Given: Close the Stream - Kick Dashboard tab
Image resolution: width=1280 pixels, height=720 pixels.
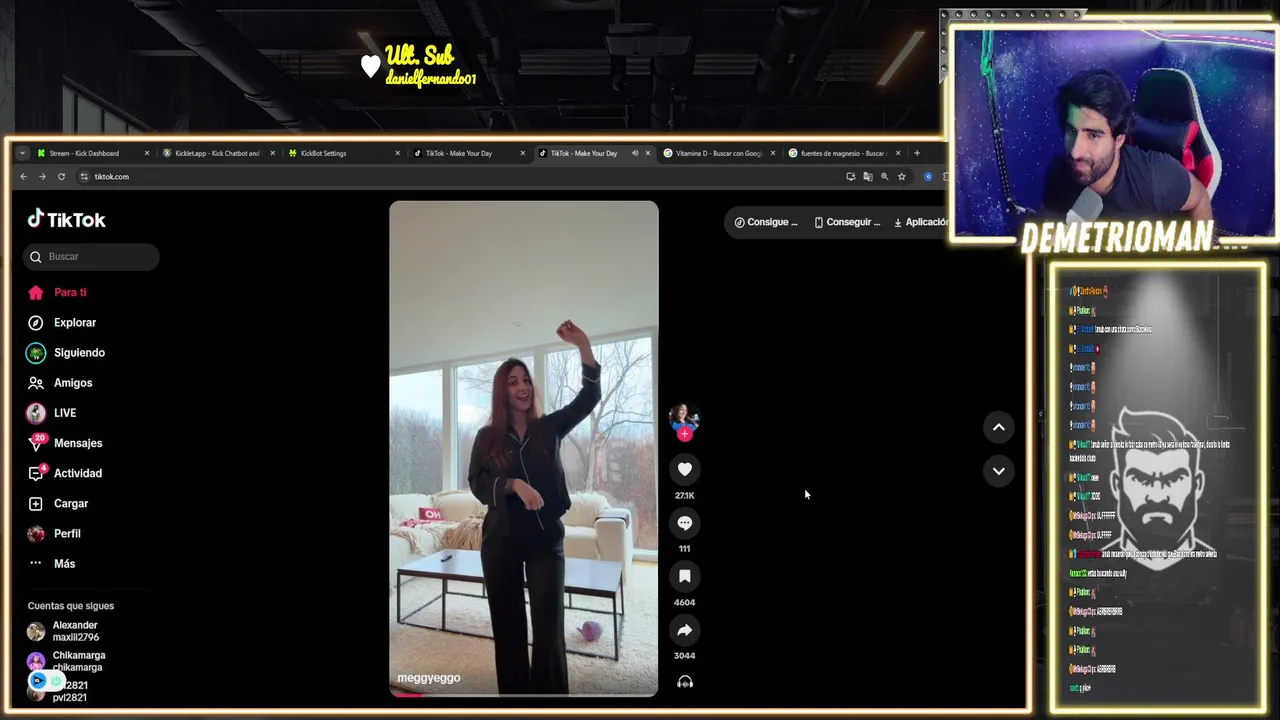Looking at the screenshot, I should pos(146,153).
